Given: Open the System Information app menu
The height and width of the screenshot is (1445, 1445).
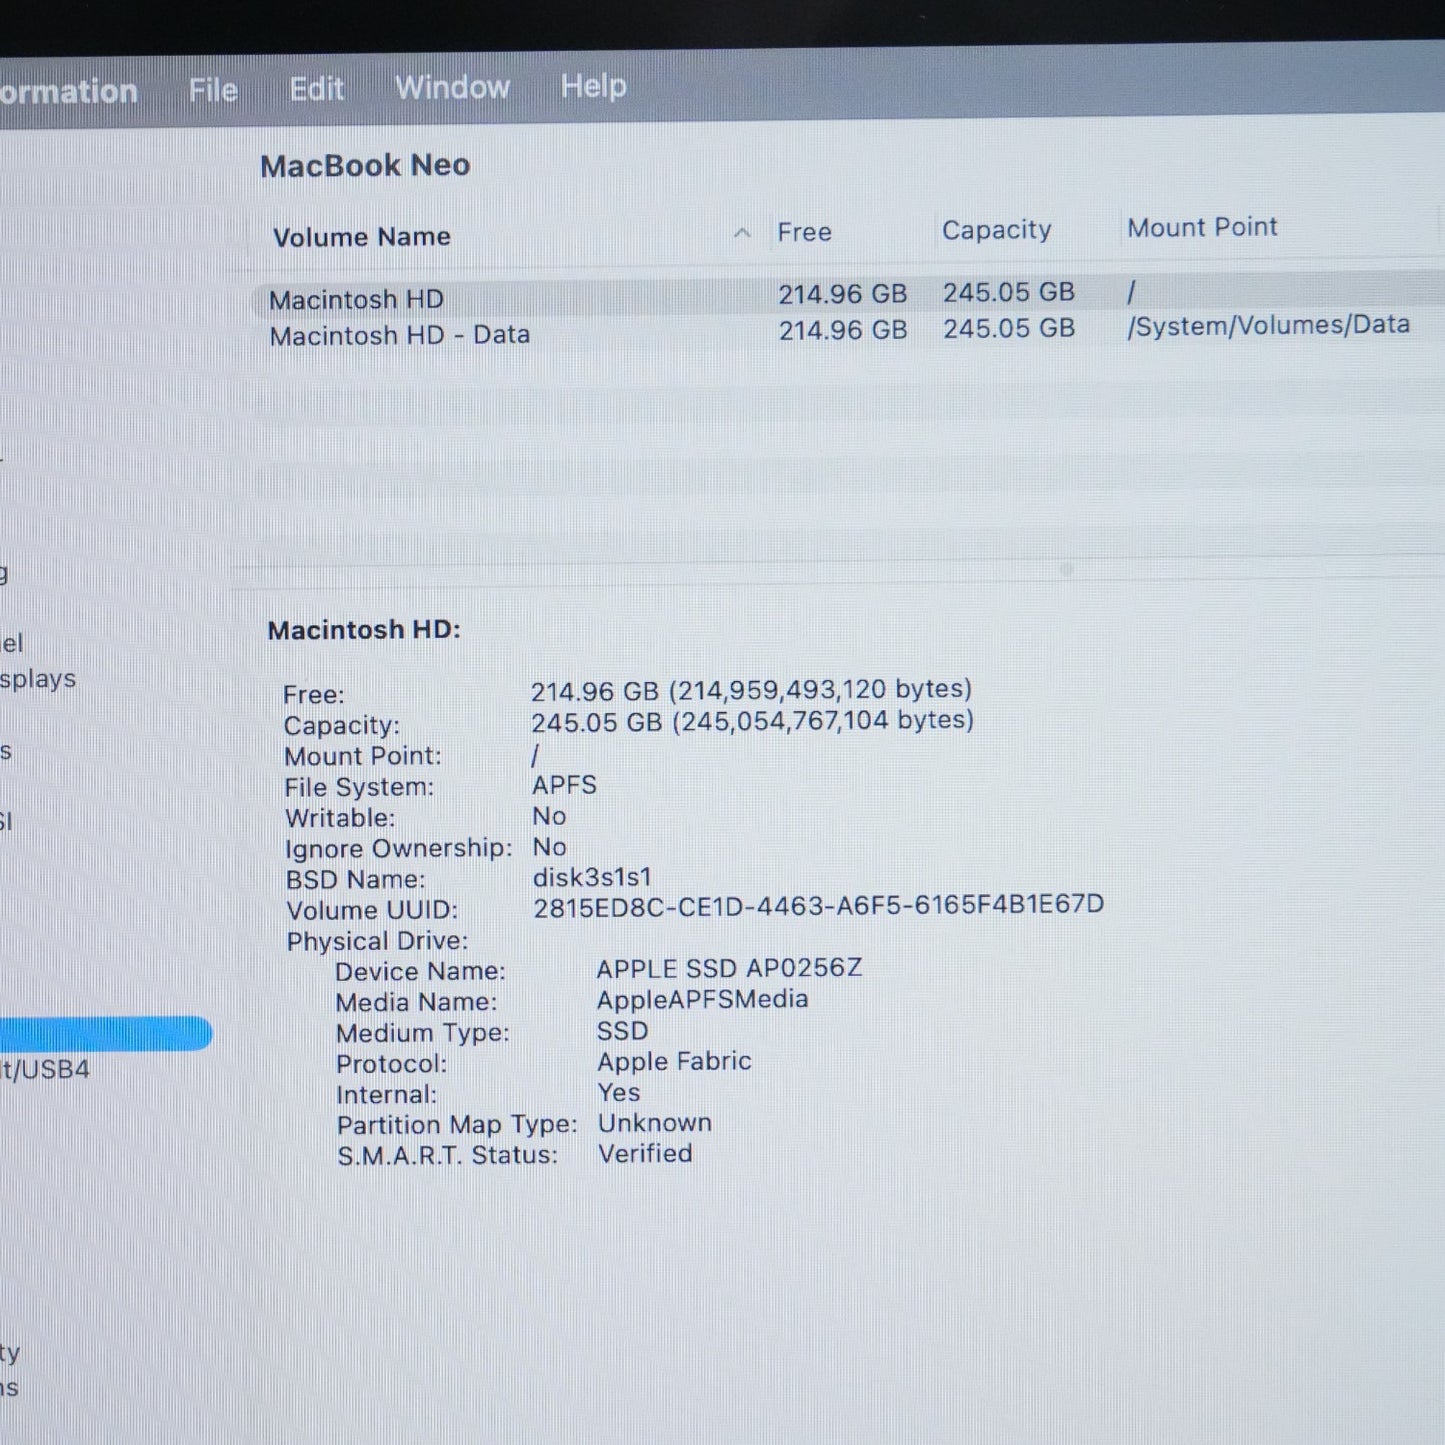Looking at the screenshot, I should click(68, 92).
